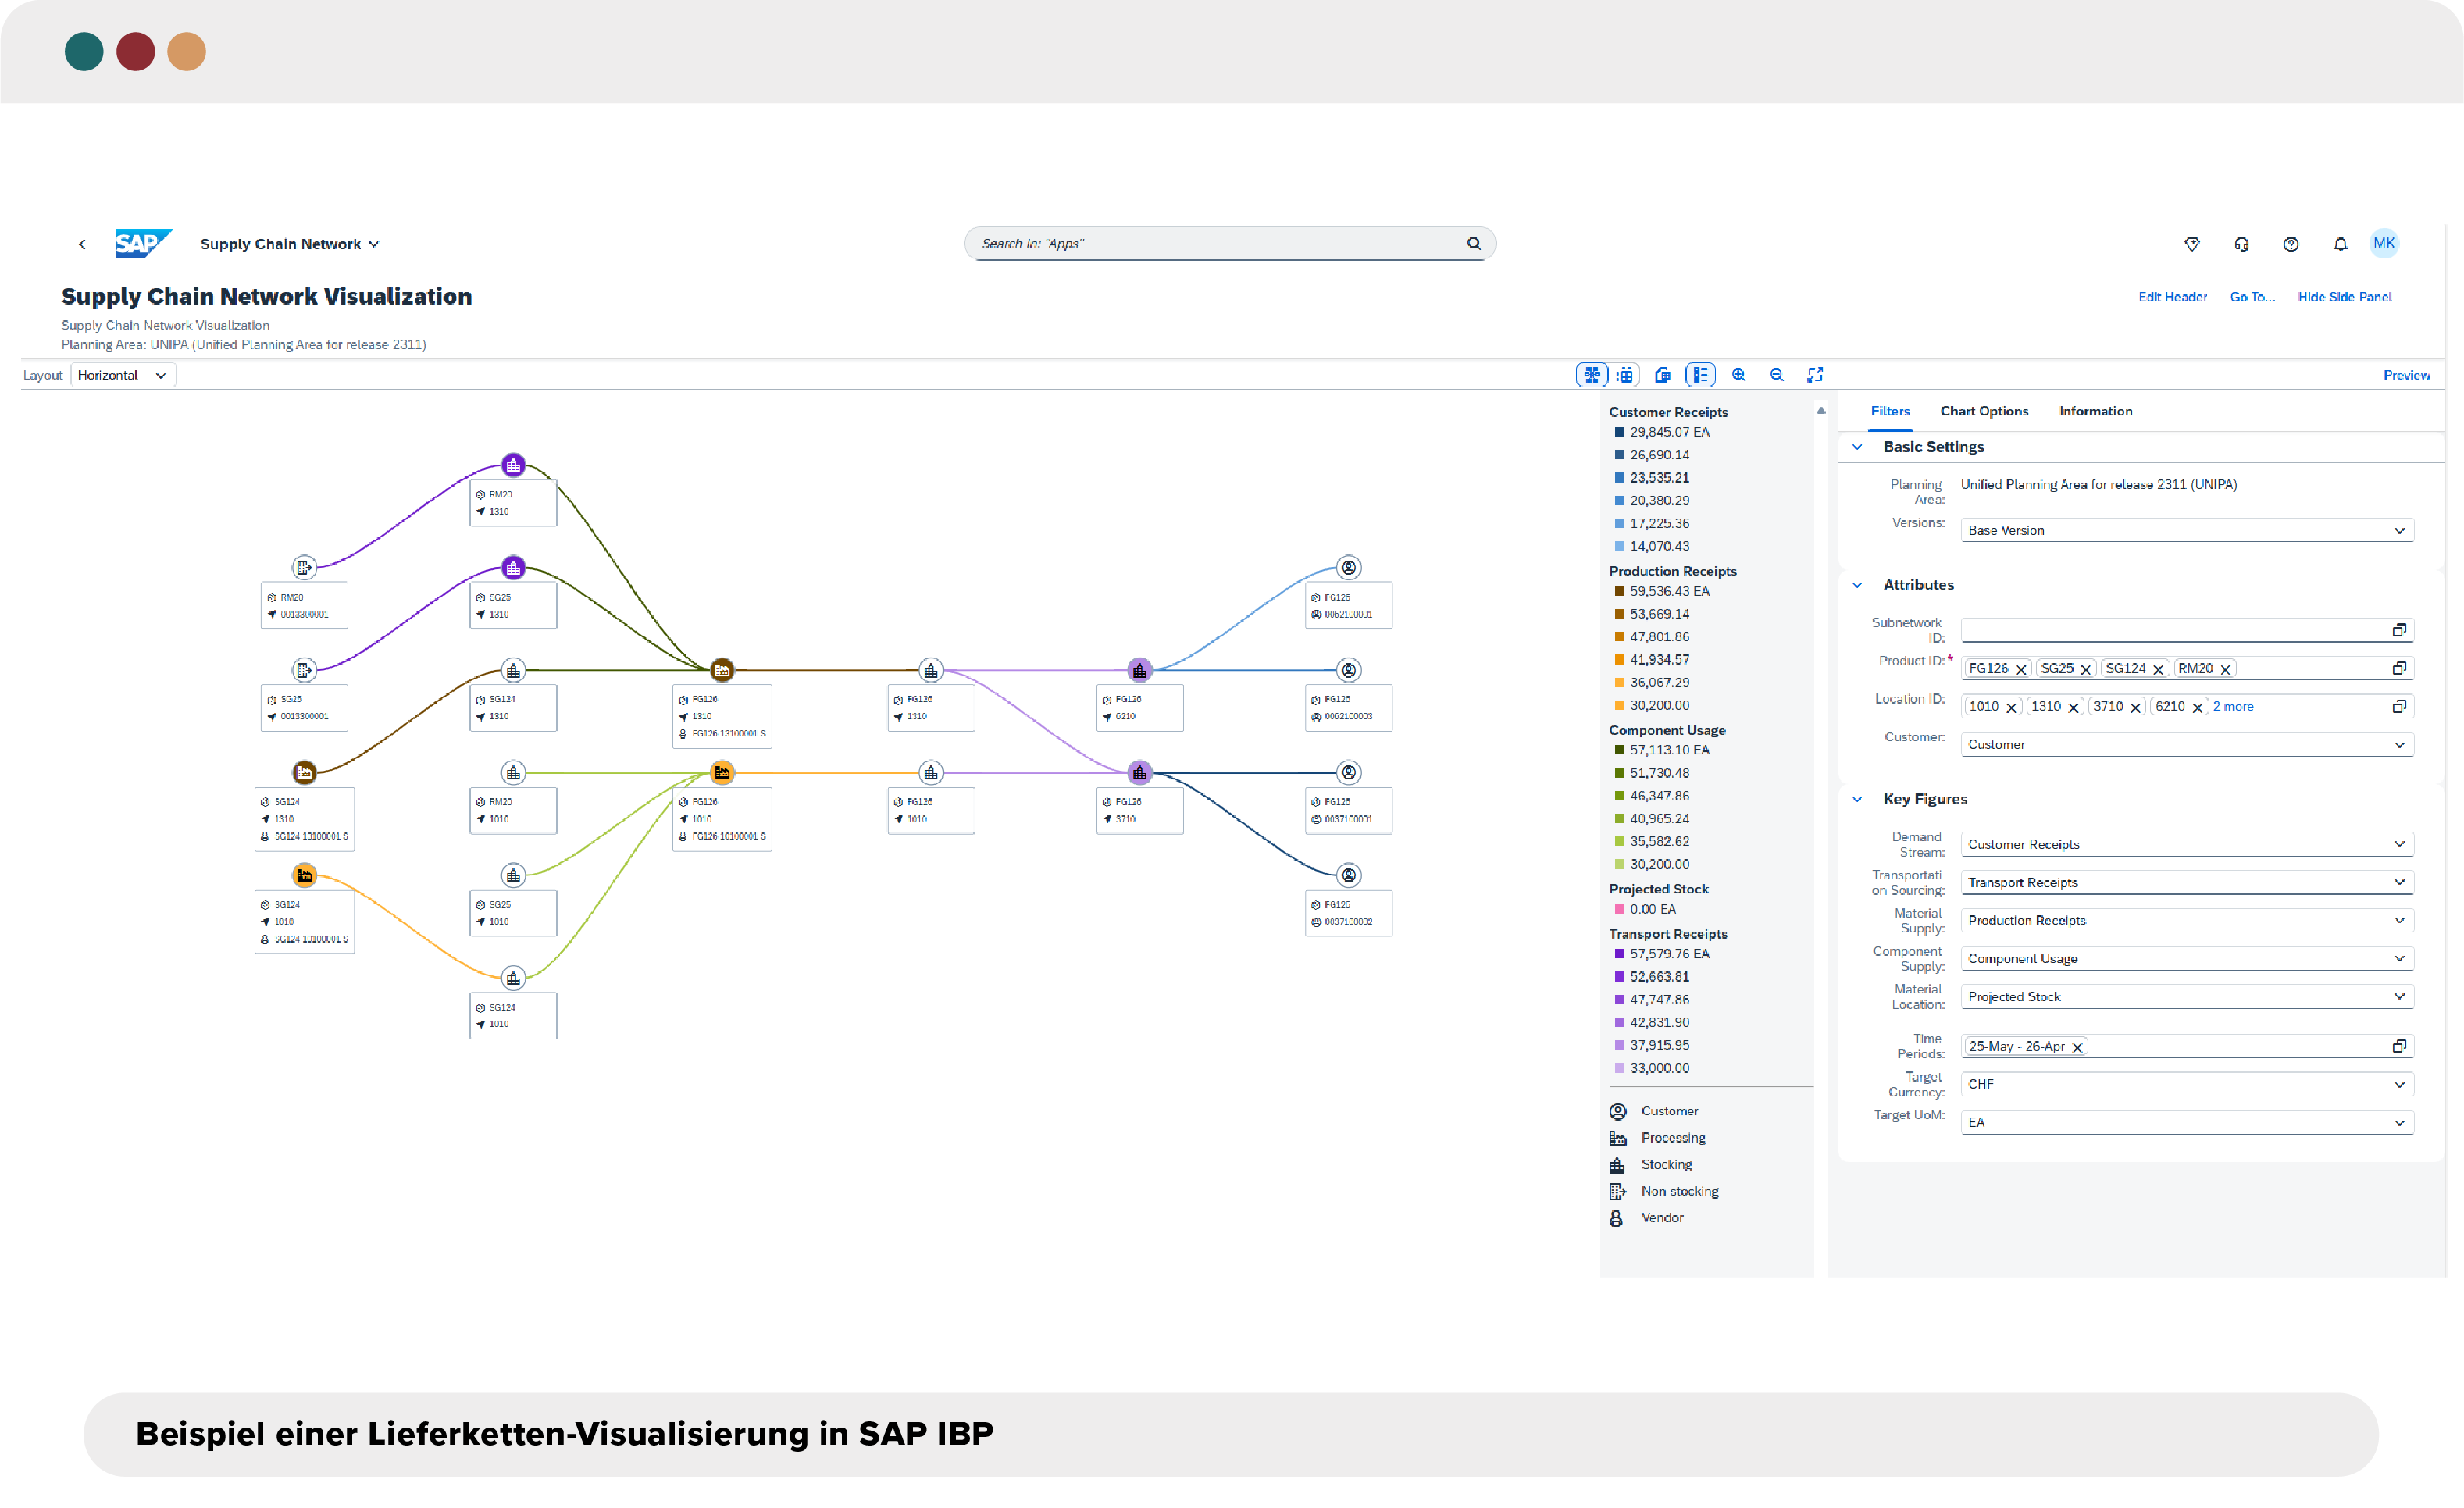Remove the FG126 Product ID filter chip
Screen dimensions: 2464x1508
coord(2023,668)
